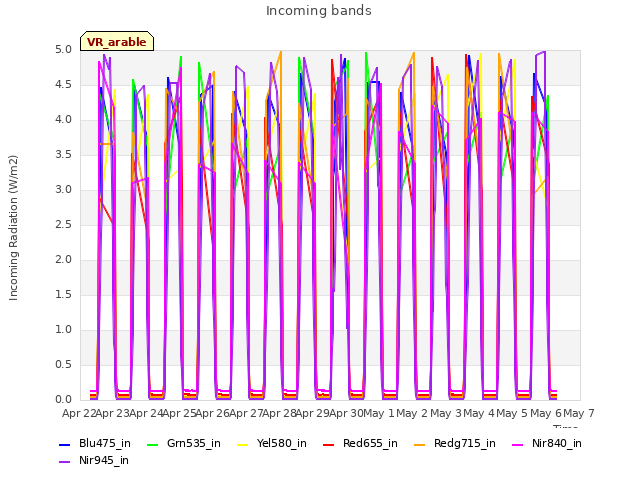Select the Grn535_in legend label
Viewport: 640px width, 480px height.
(x=194, y=444)
